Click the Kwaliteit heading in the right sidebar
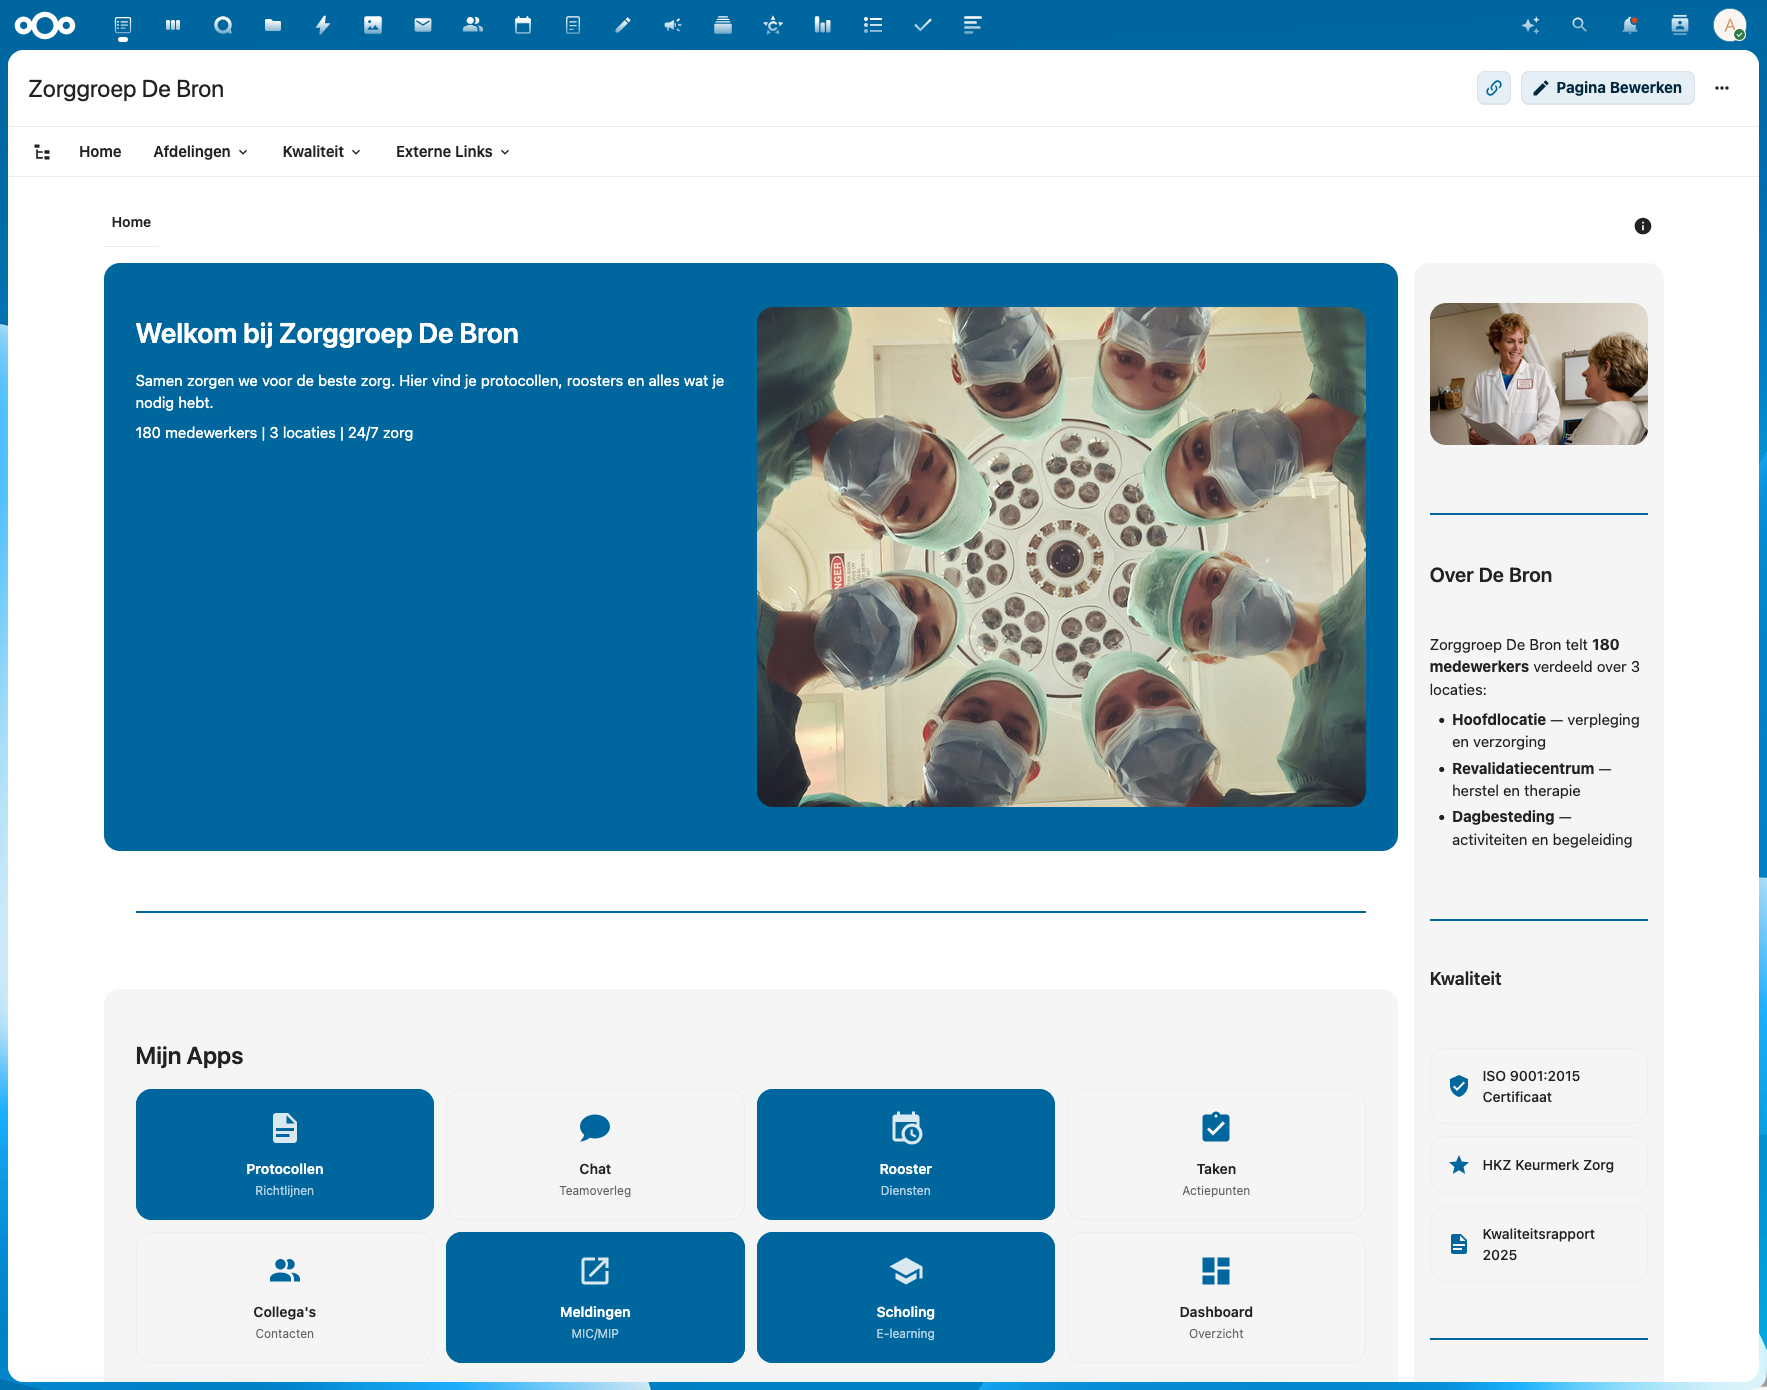The height and width of the screenshot is (1390, 1767). (x=1465, y=979)
